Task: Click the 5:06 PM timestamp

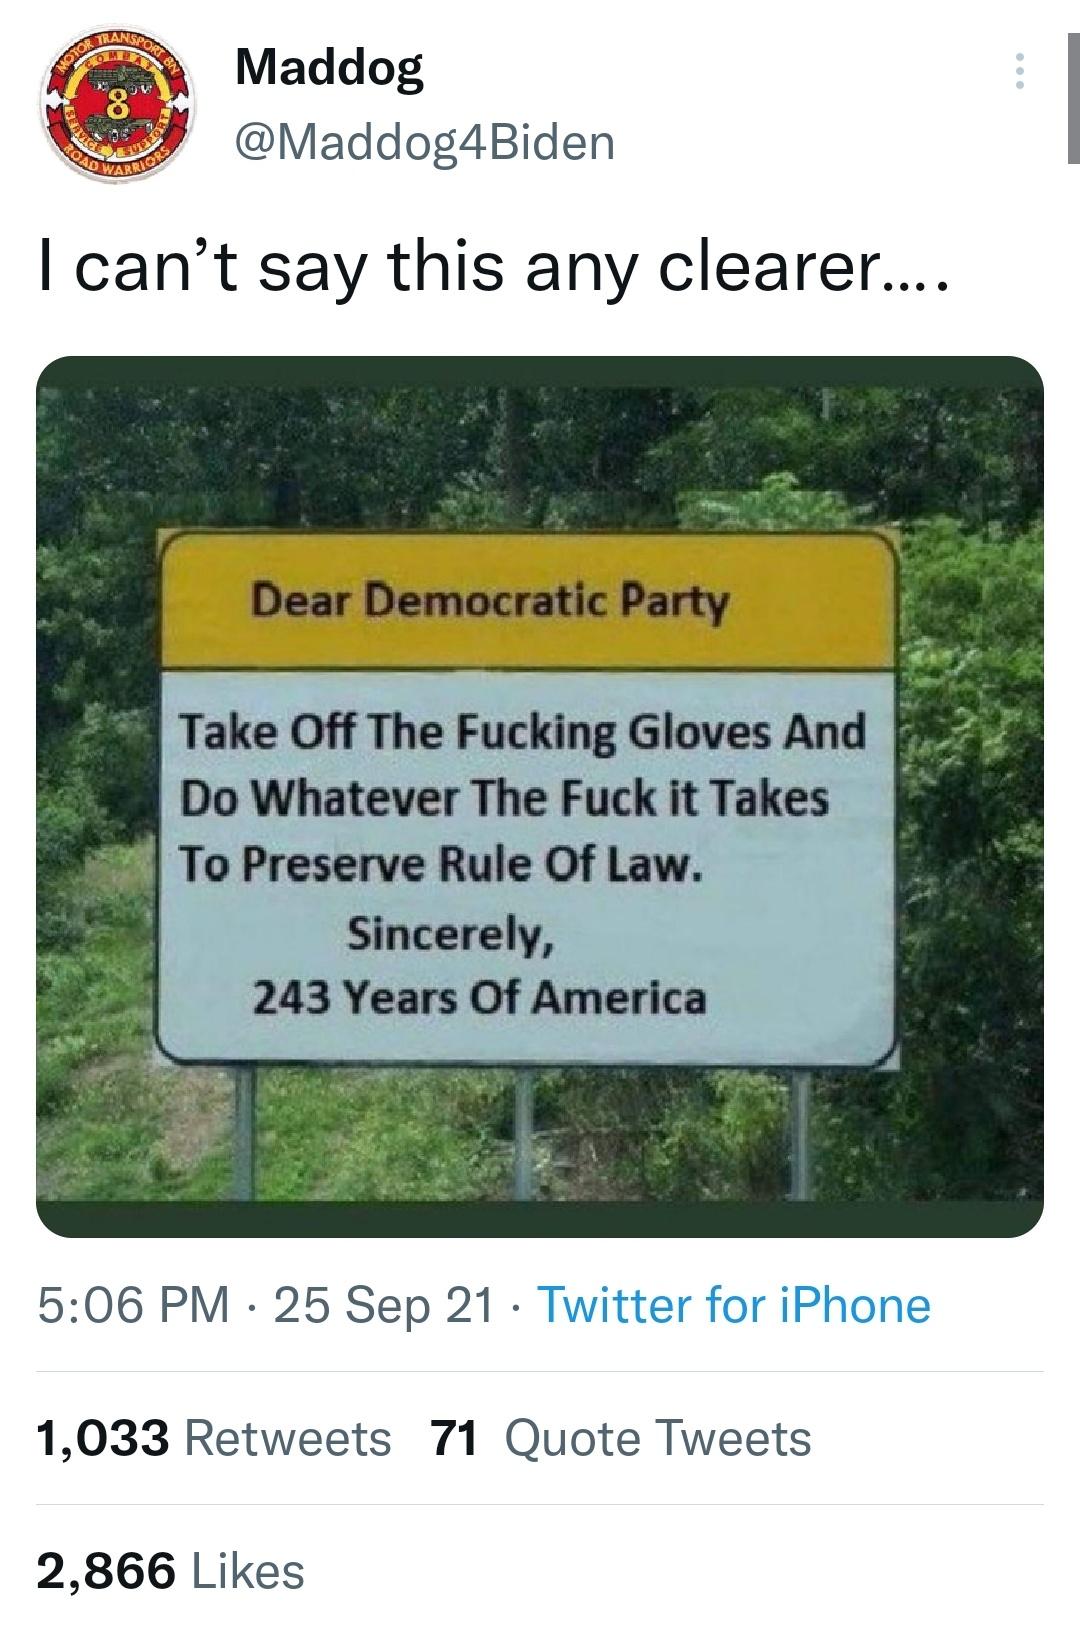Action: point(133,1305)
